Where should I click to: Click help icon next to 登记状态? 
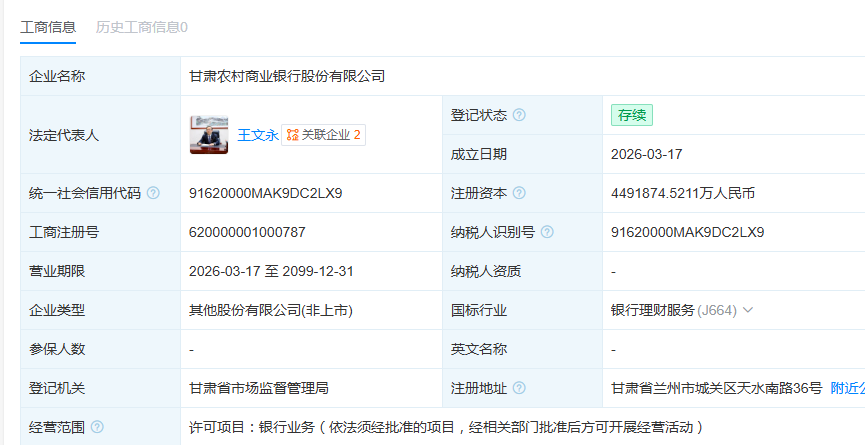(x=519, y=115)
